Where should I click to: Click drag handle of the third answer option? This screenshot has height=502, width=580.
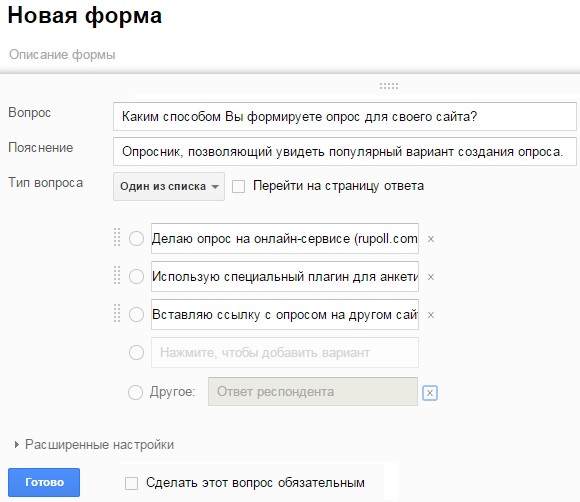tap(117, 313)
